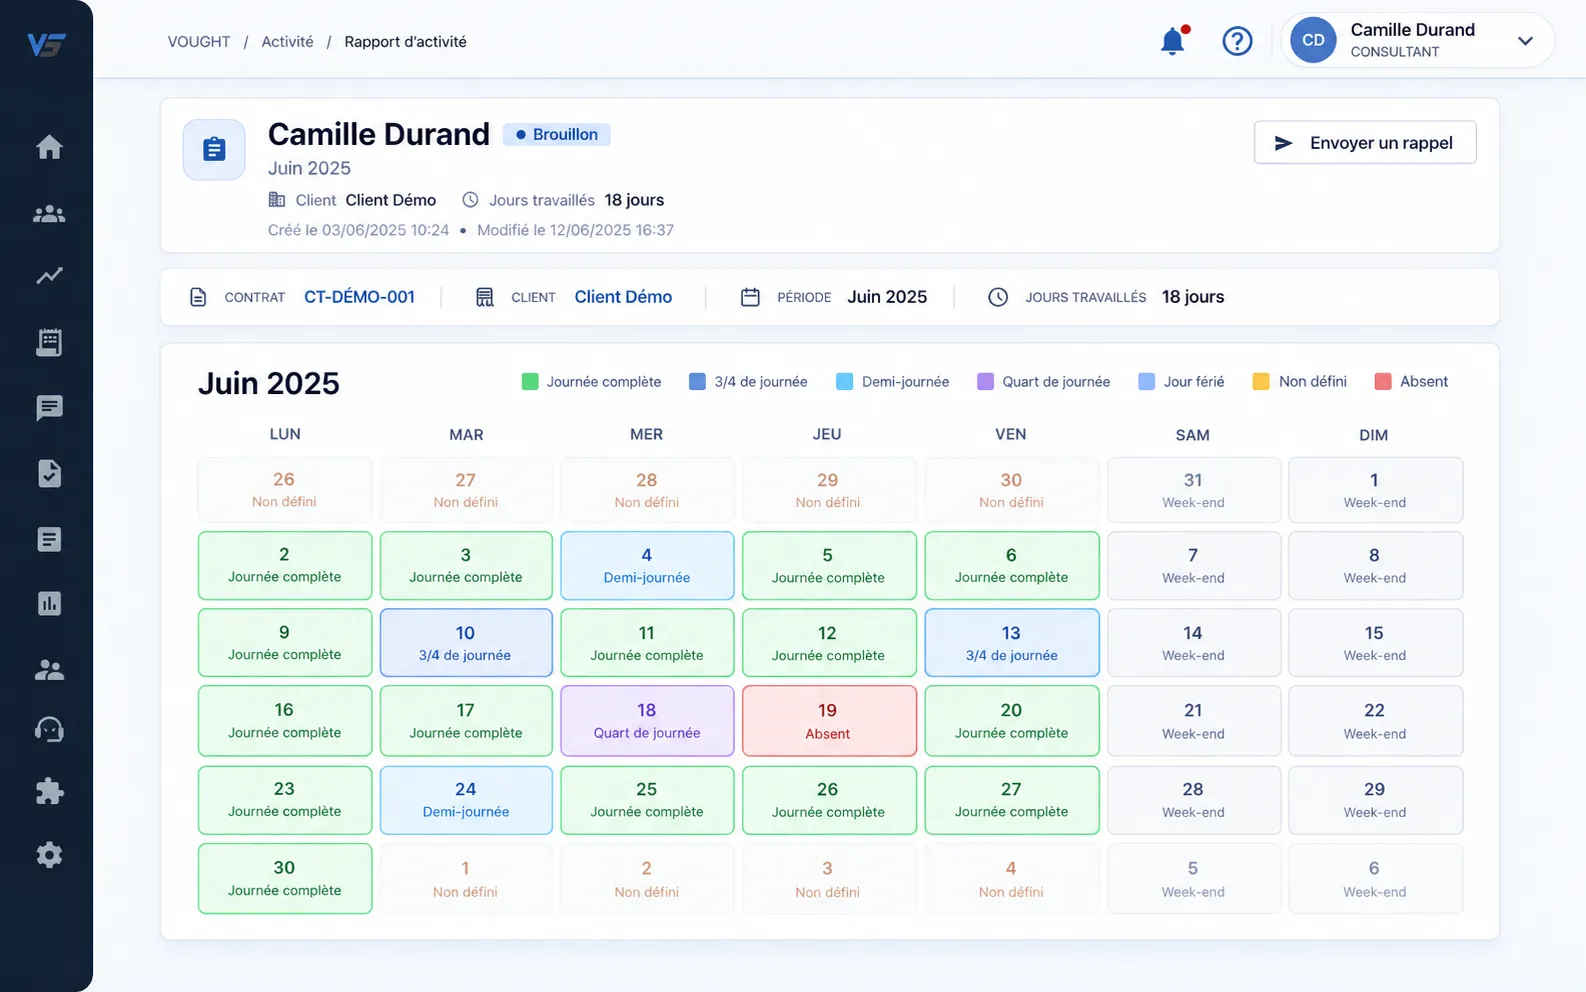Select day 18 Quart de journée cell
The image size is (1586, 992).
tap(647, 721)
